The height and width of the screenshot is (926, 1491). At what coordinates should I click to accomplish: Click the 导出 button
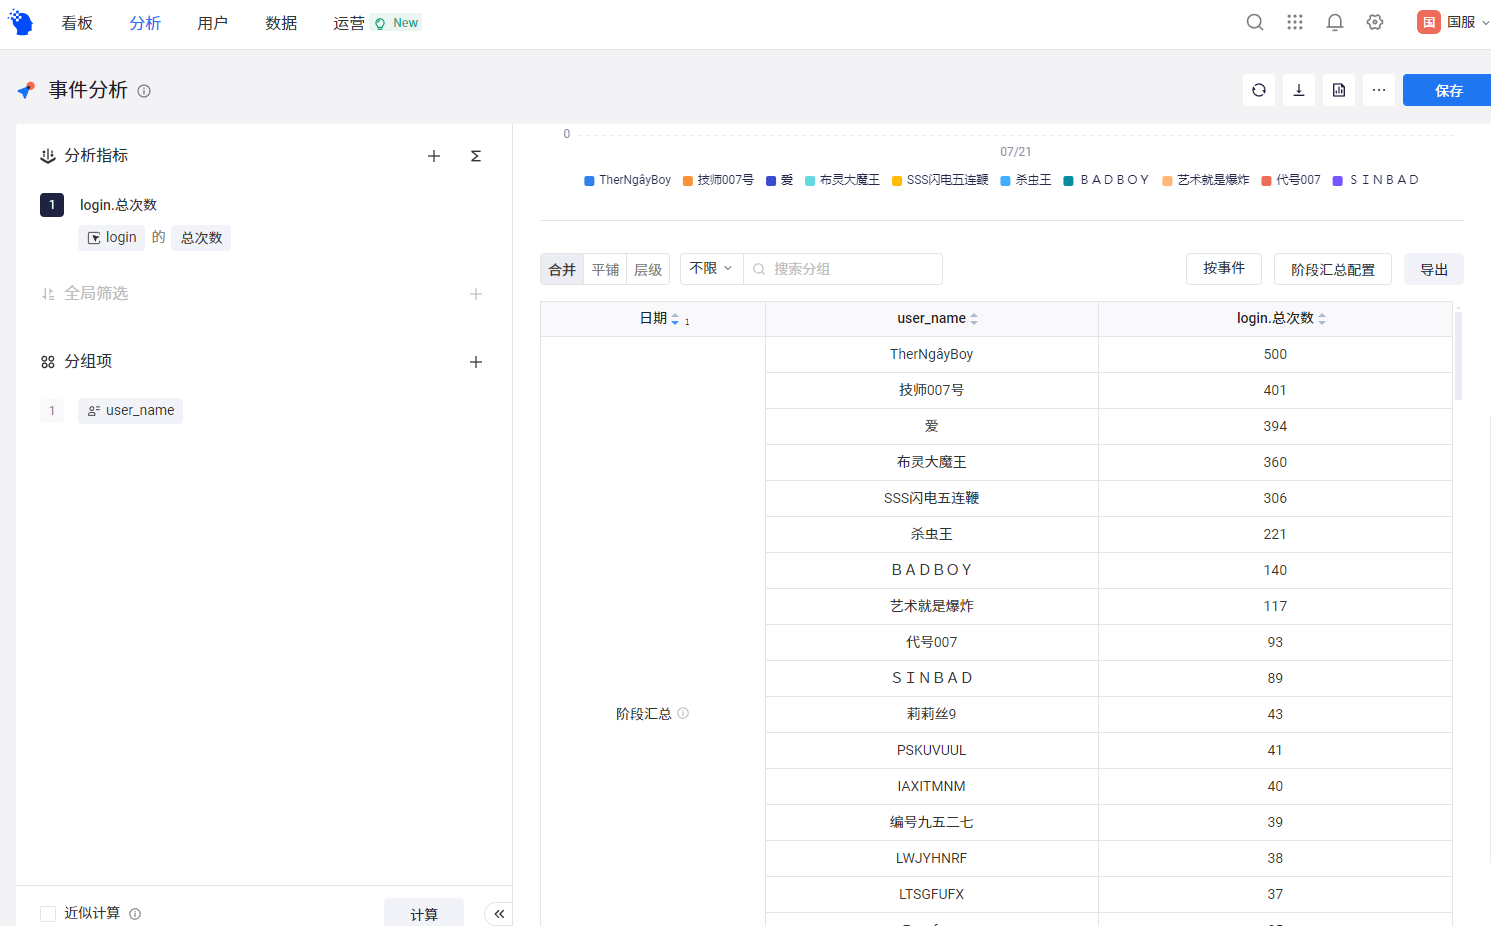point(1434,269)
